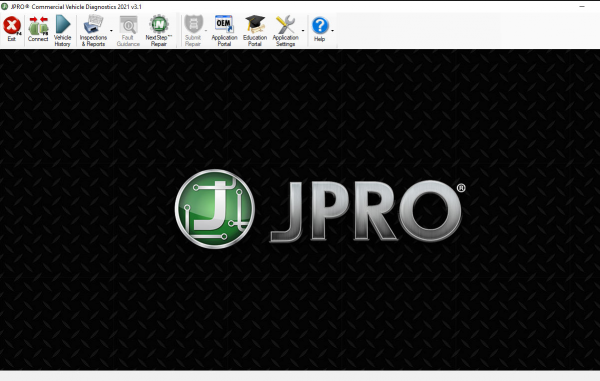
Task: Open the OEM Application Portal
Action: 224,31
